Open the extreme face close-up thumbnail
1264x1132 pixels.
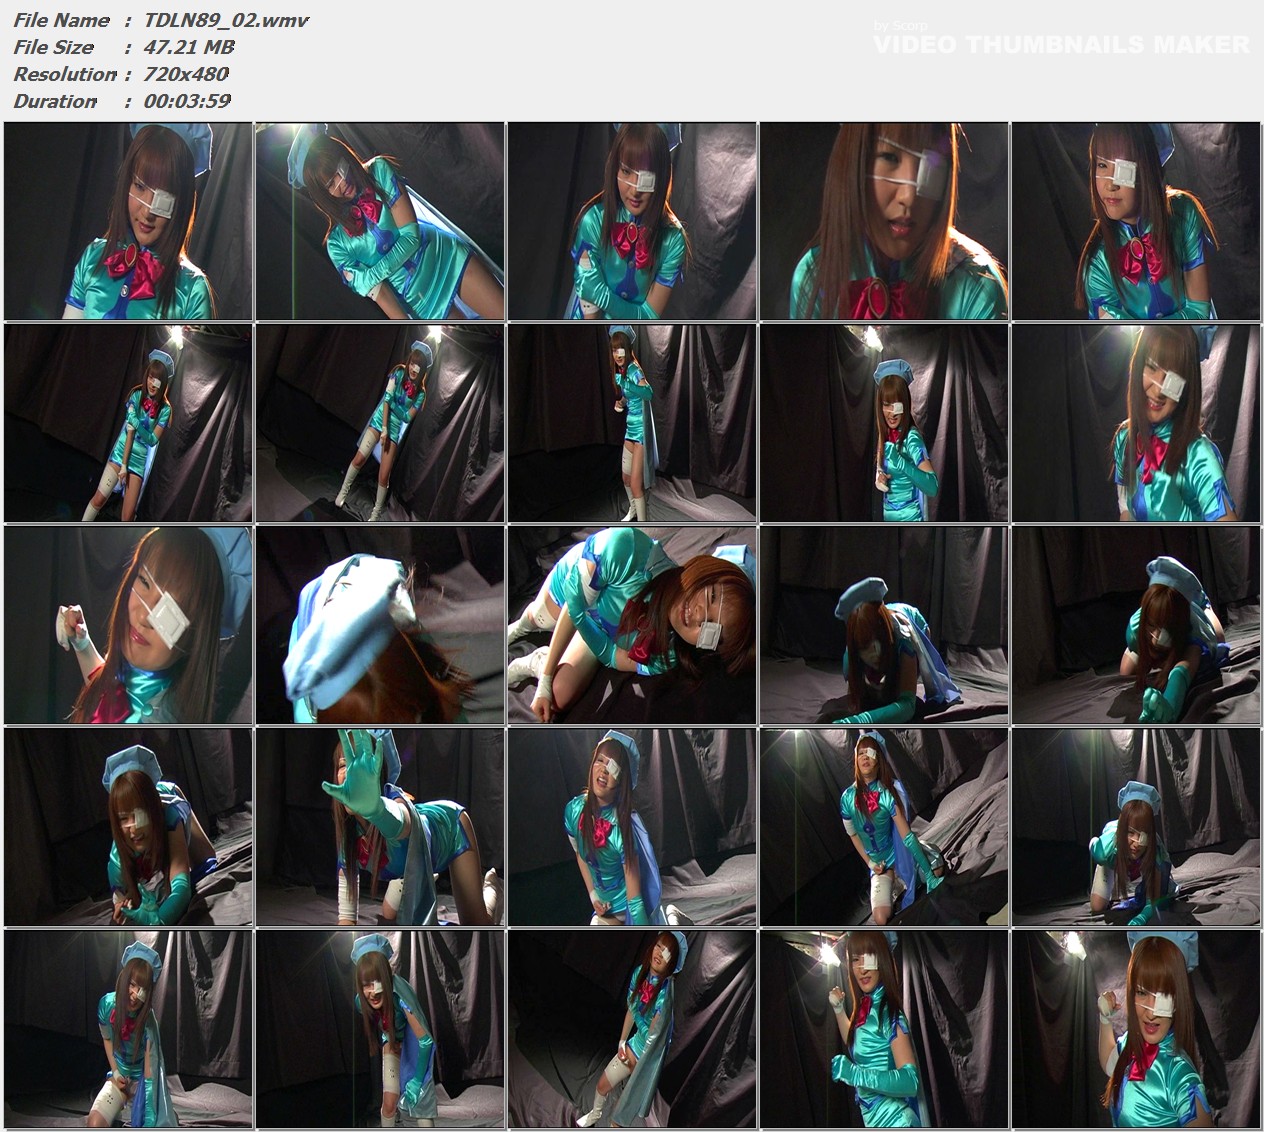pyautogui.click(x=884, y=221)
